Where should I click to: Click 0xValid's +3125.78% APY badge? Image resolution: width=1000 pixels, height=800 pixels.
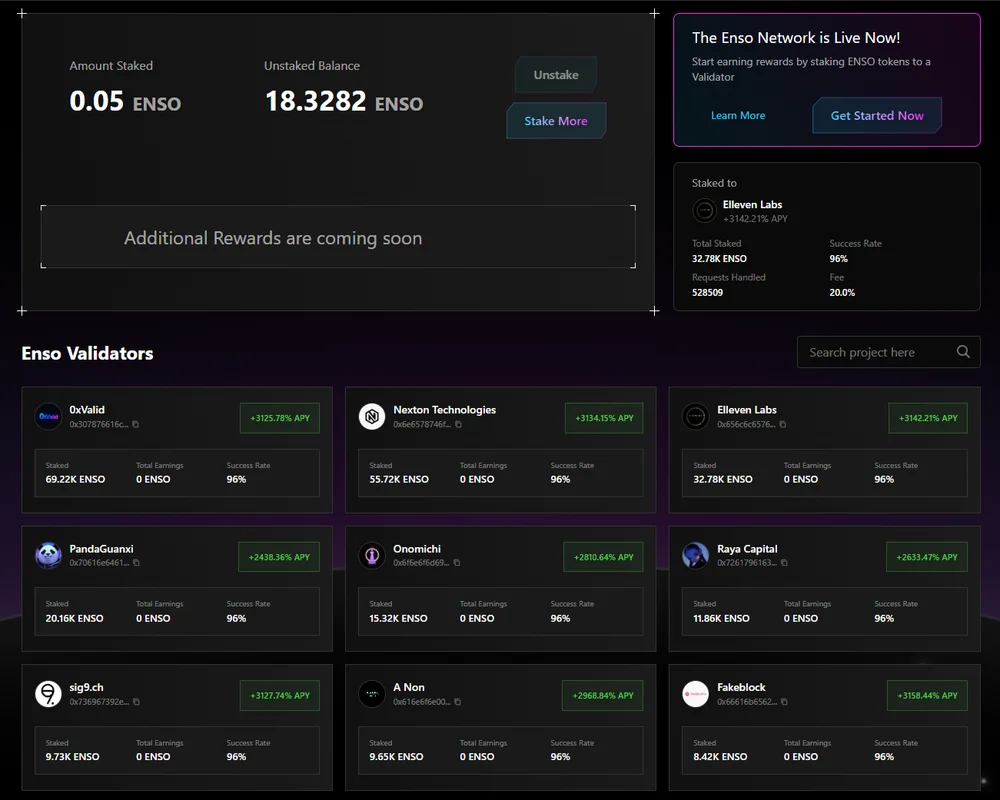click(x=280, y=418)
